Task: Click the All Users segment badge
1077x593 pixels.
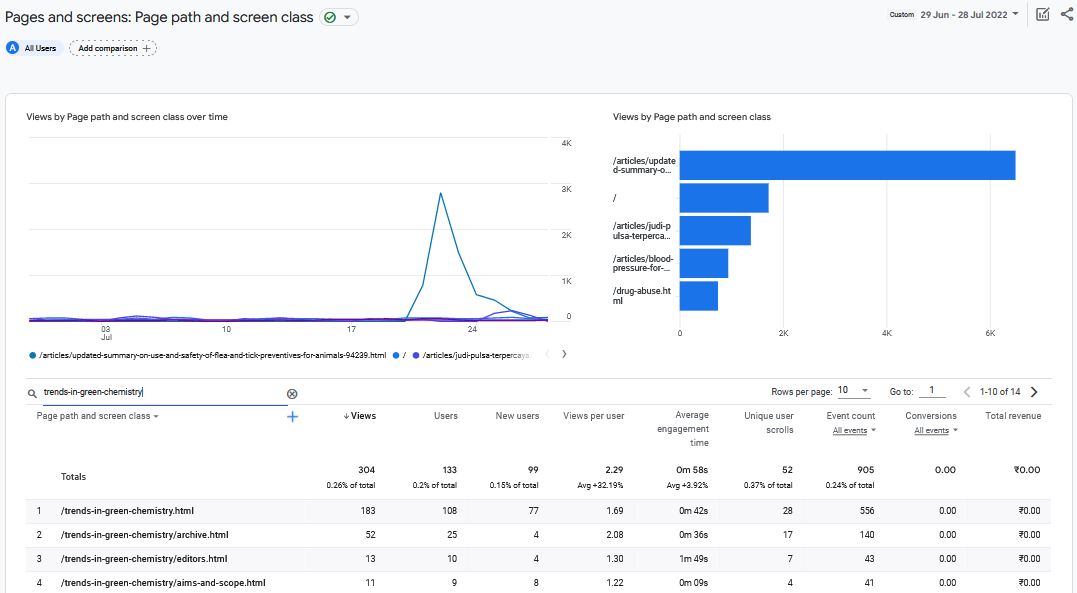Action: click(x=33, y=48)
